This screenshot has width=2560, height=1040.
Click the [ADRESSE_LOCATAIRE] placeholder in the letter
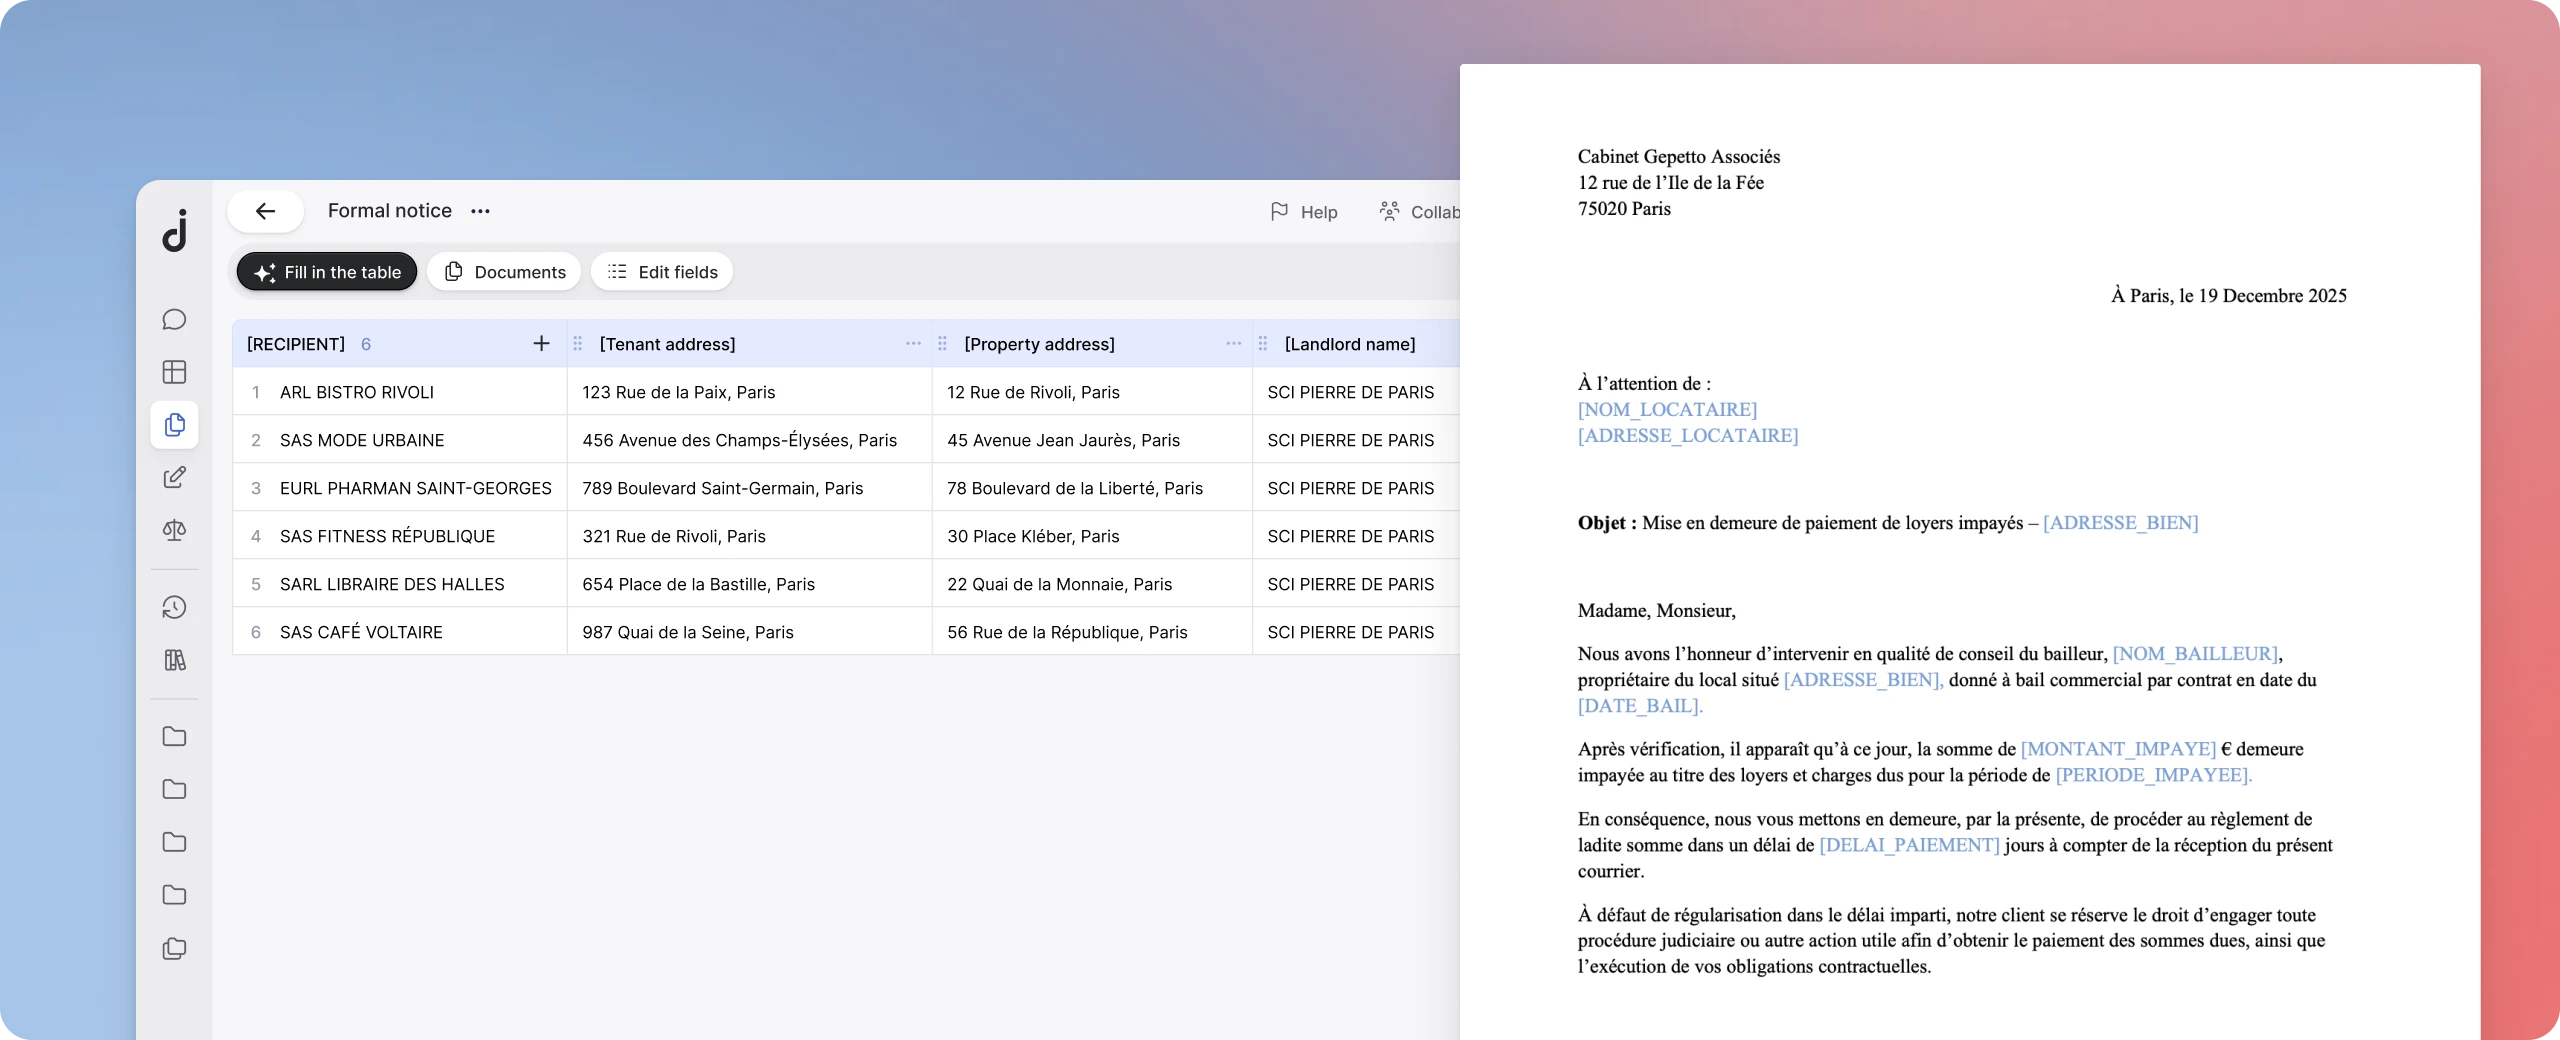(x=1688, y=435)
